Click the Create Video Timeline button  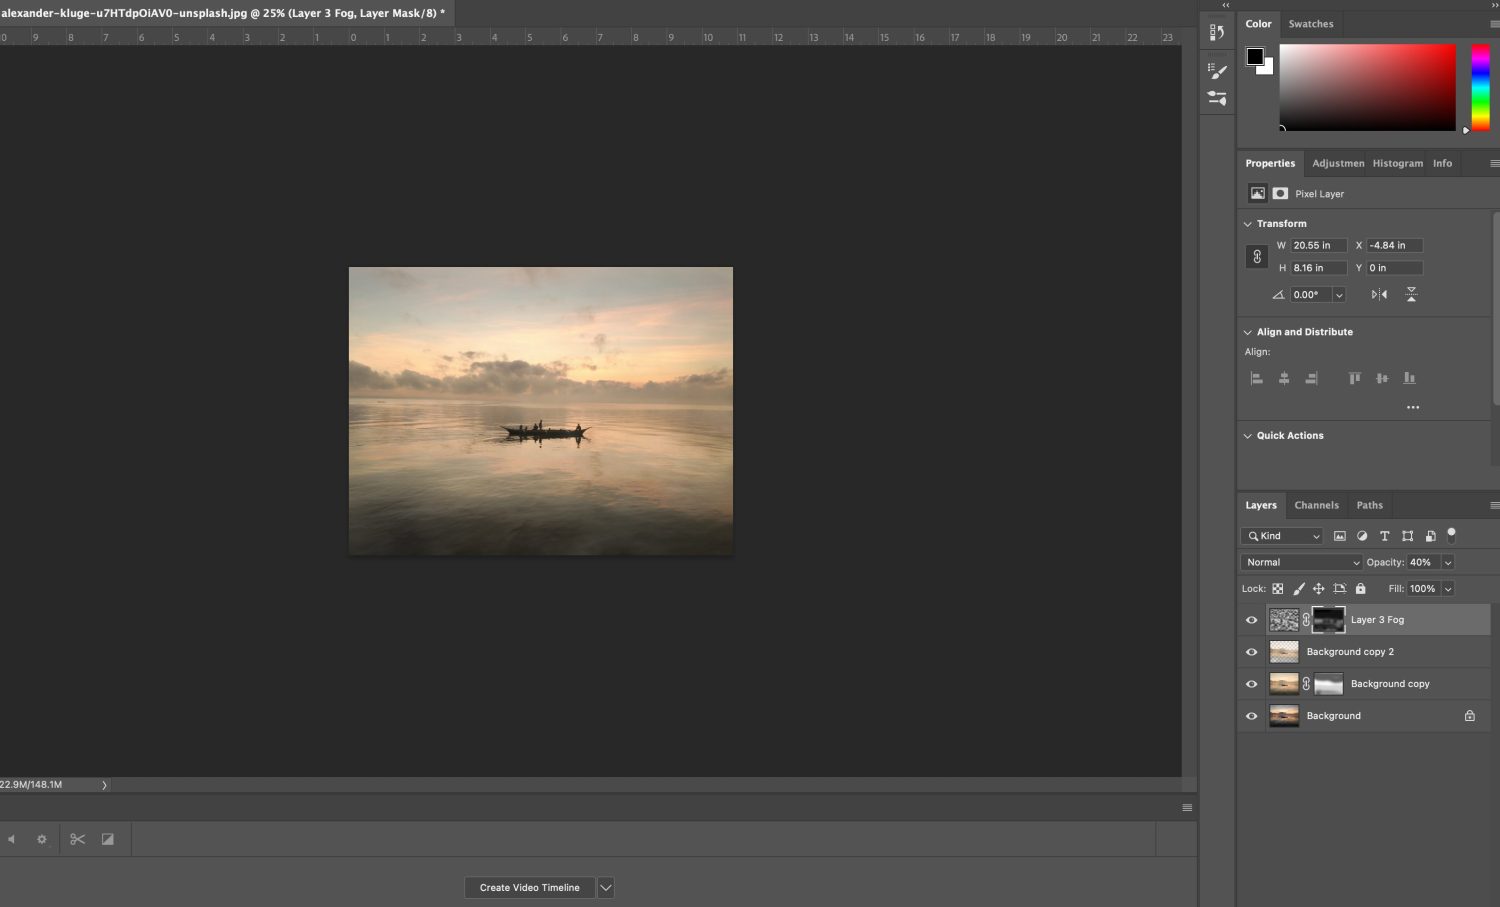click(529, 887)
